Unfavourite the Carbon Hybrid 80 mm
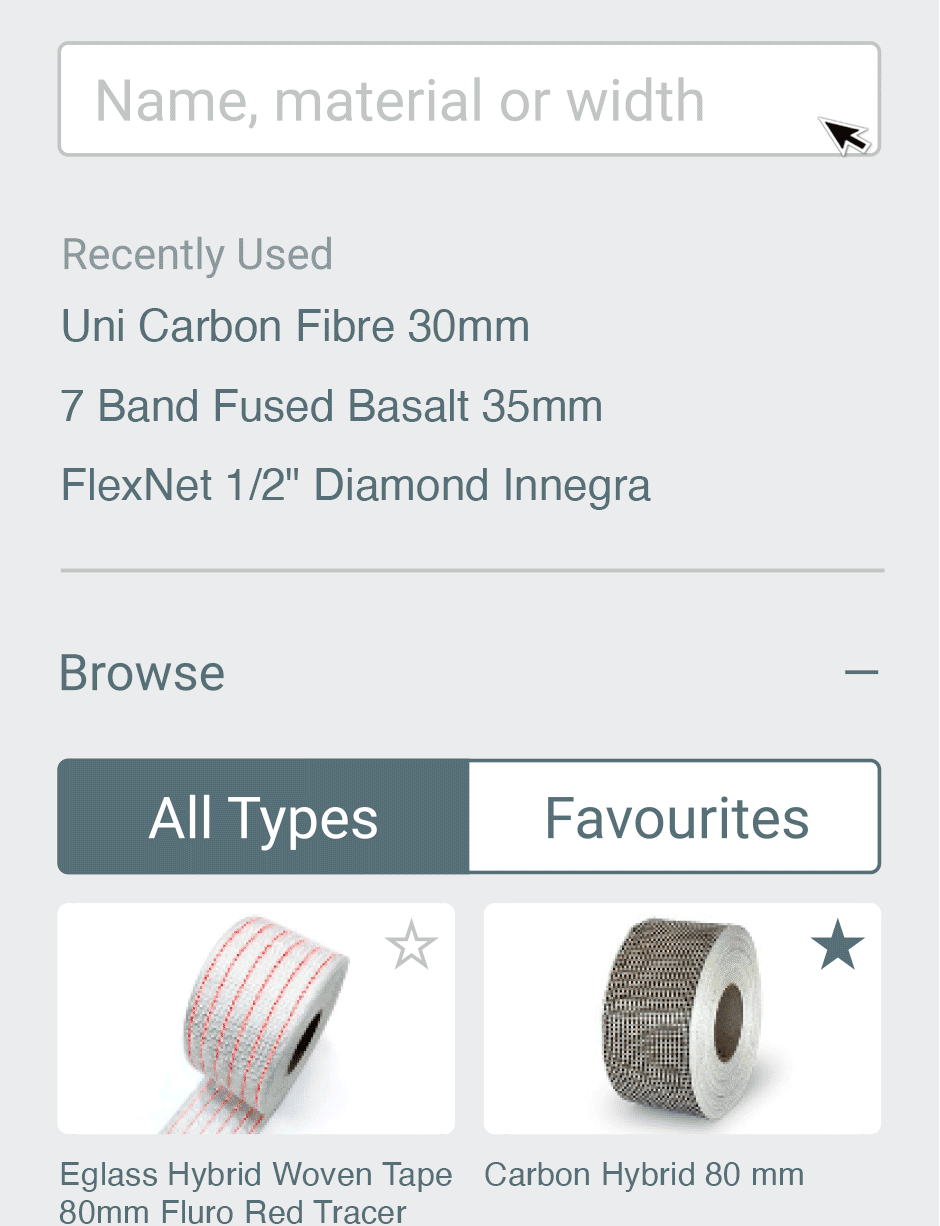 (x=837, y=946)
